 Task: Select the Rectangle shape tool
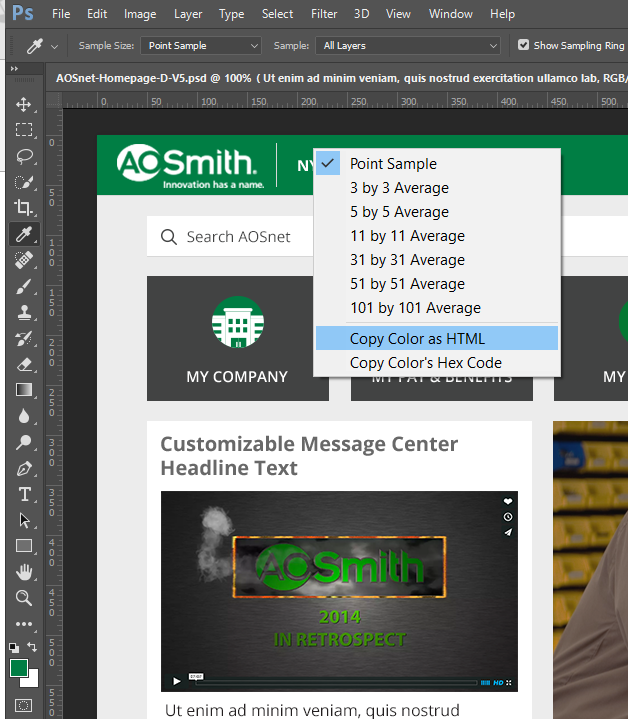pos(24,546)
